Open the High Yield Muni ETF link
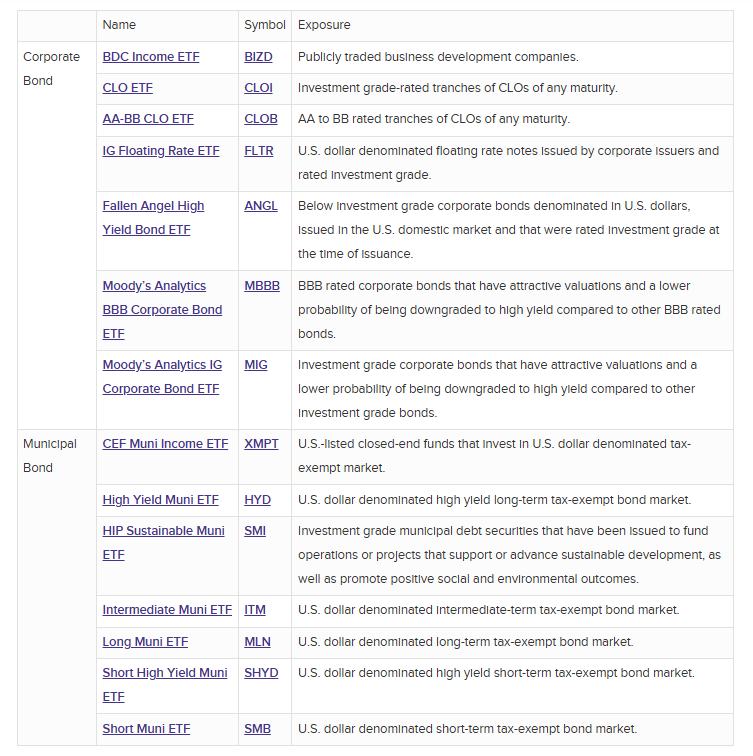The image size is (753, 756). click(161, 500)
